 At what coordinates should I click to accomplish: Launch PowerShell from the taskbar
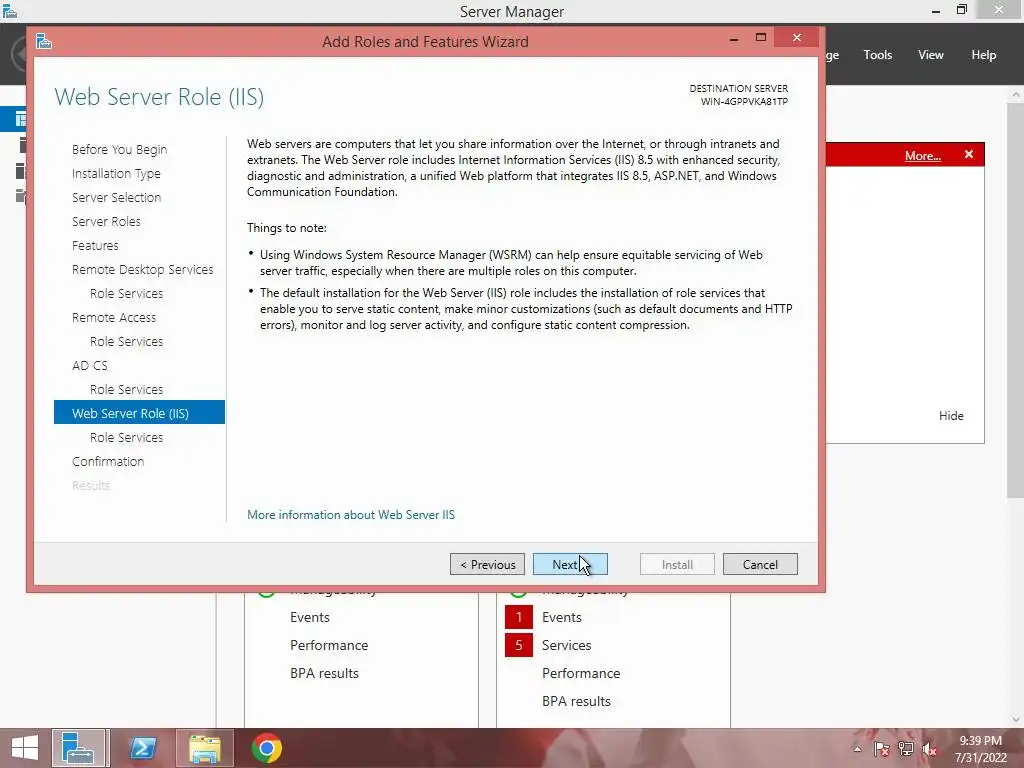[x=142, y=748]
